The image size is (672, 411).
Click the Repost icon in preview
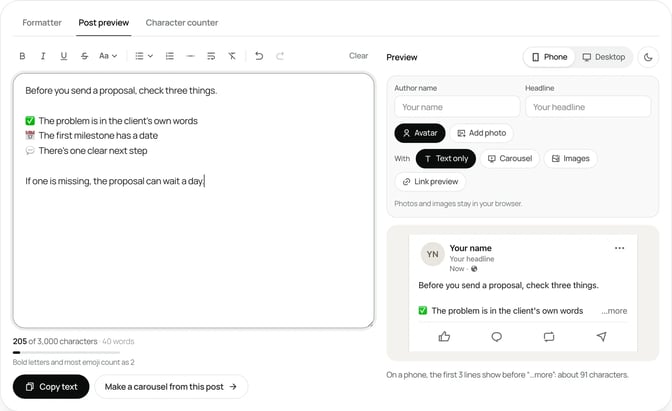[x=549, y=337]
